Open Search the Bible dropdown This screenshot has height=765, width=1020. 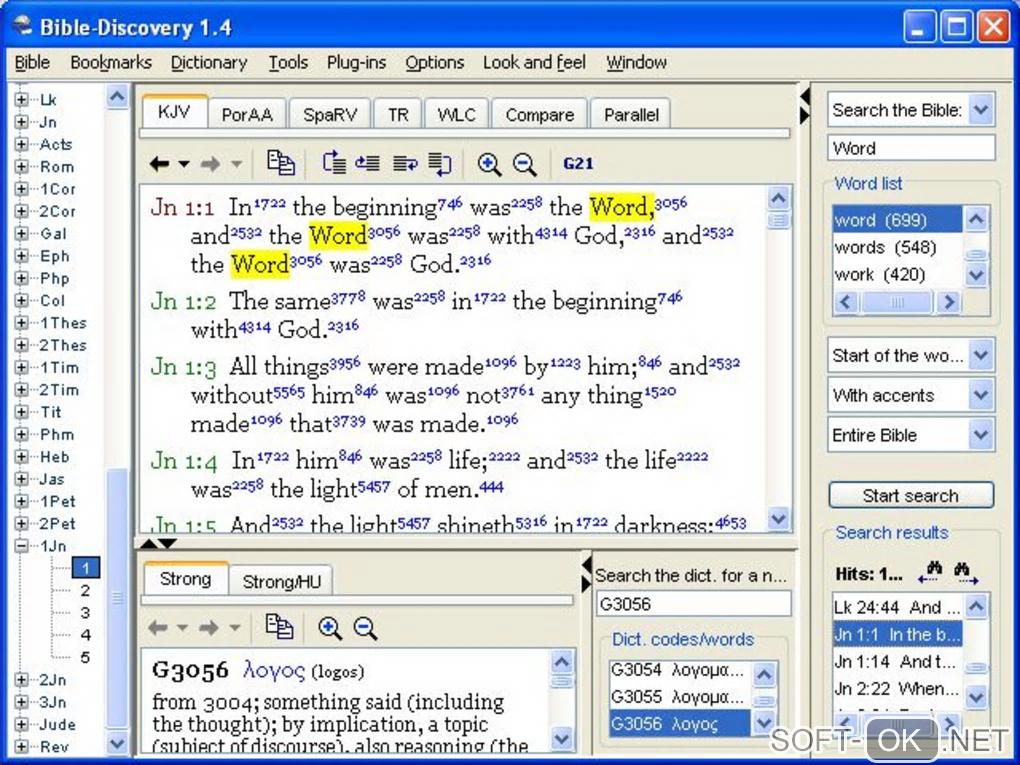coord(981,110)
